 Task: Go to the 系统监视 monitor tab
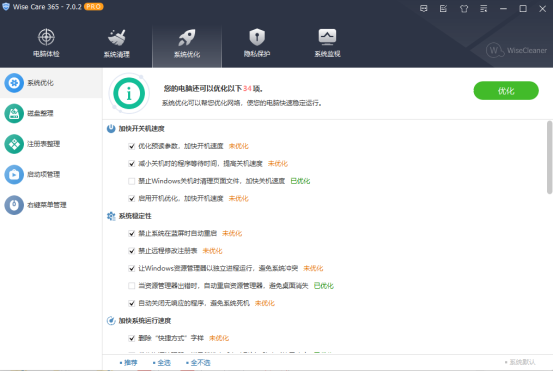[x=327, y=43]
